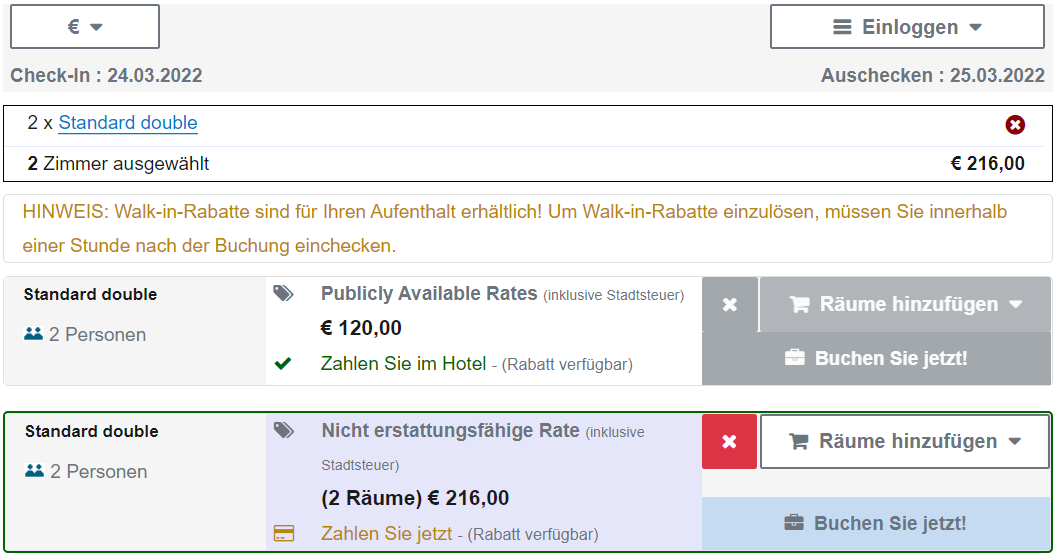
Task: Click the grey X button for Publicly Available Rates
Action: tap(730, 304)
